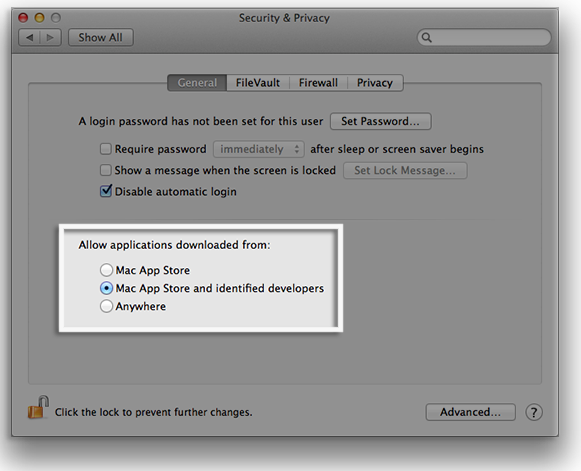The width and height of the screenshot is (581, 471).
Task: Close the Security & Privacy window
Action: click(x=23, y=17)
